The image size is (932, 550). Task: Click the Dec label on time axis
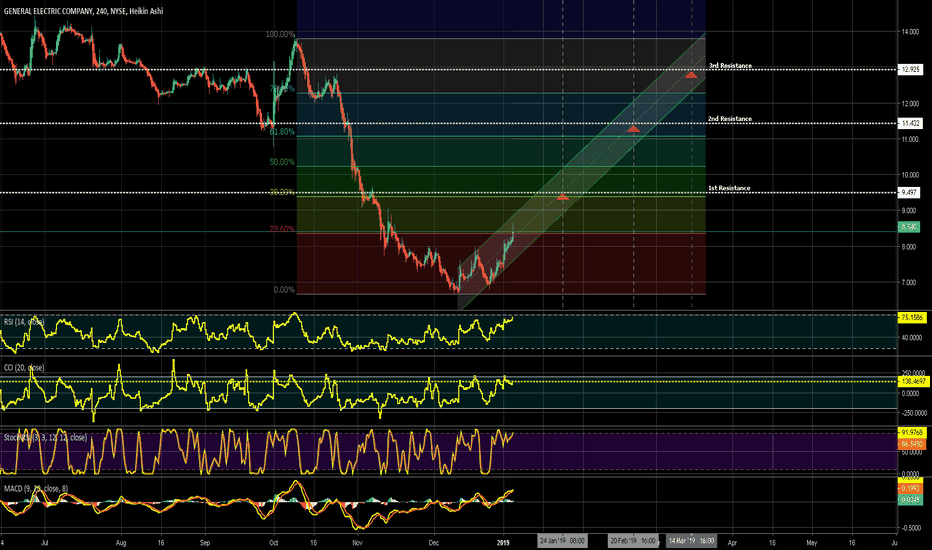tap(434, 542)
